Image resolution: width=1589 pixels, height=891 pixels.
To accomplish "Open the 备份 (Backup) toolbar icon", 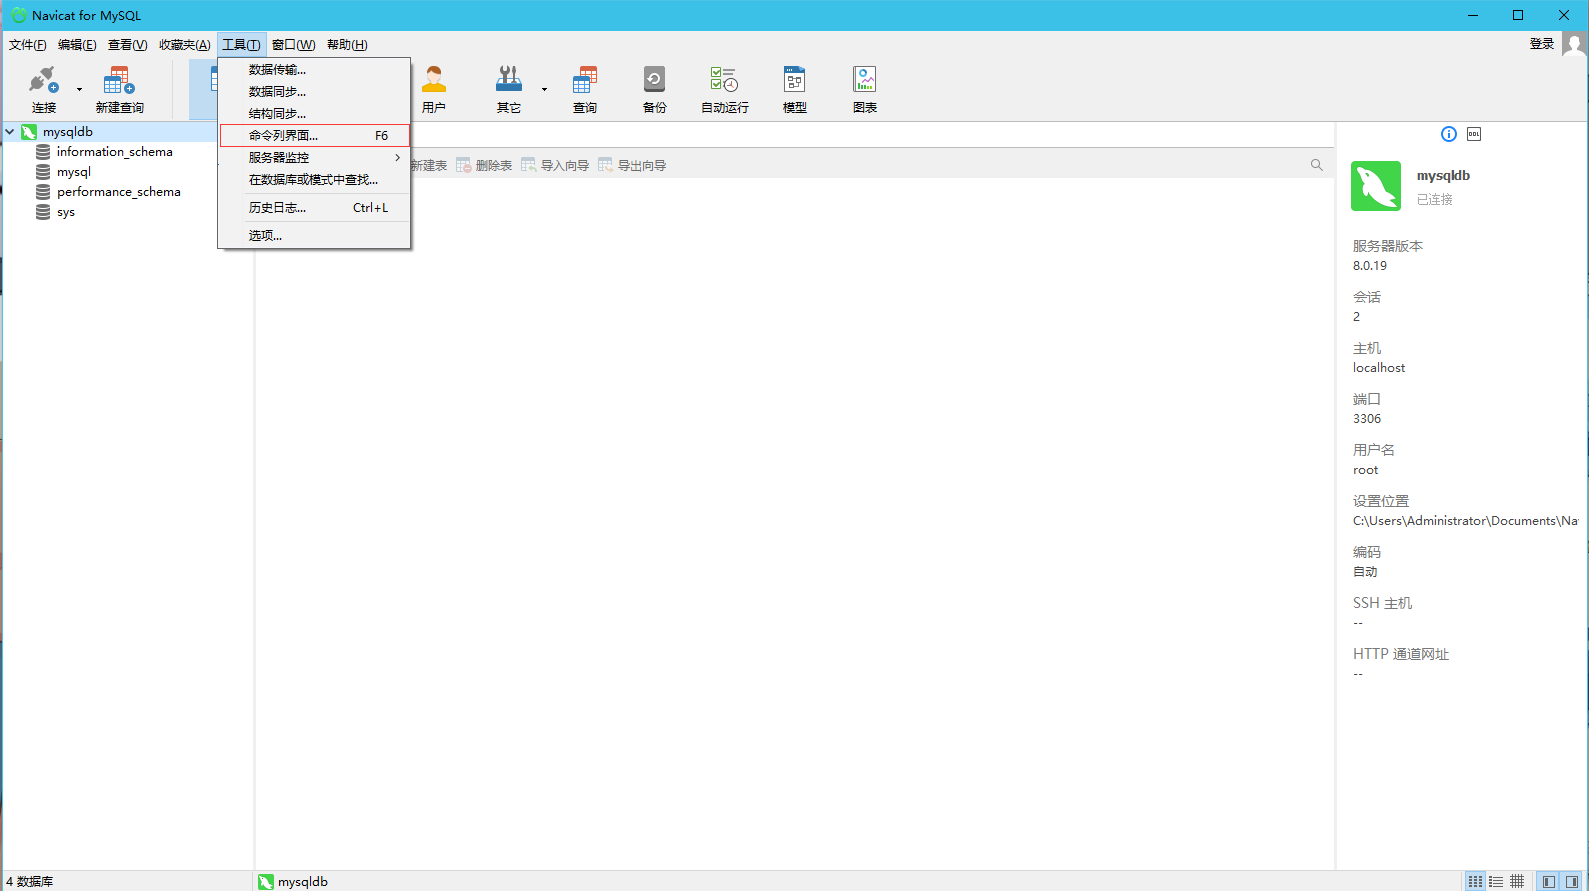I will click(x=655, y=80).
